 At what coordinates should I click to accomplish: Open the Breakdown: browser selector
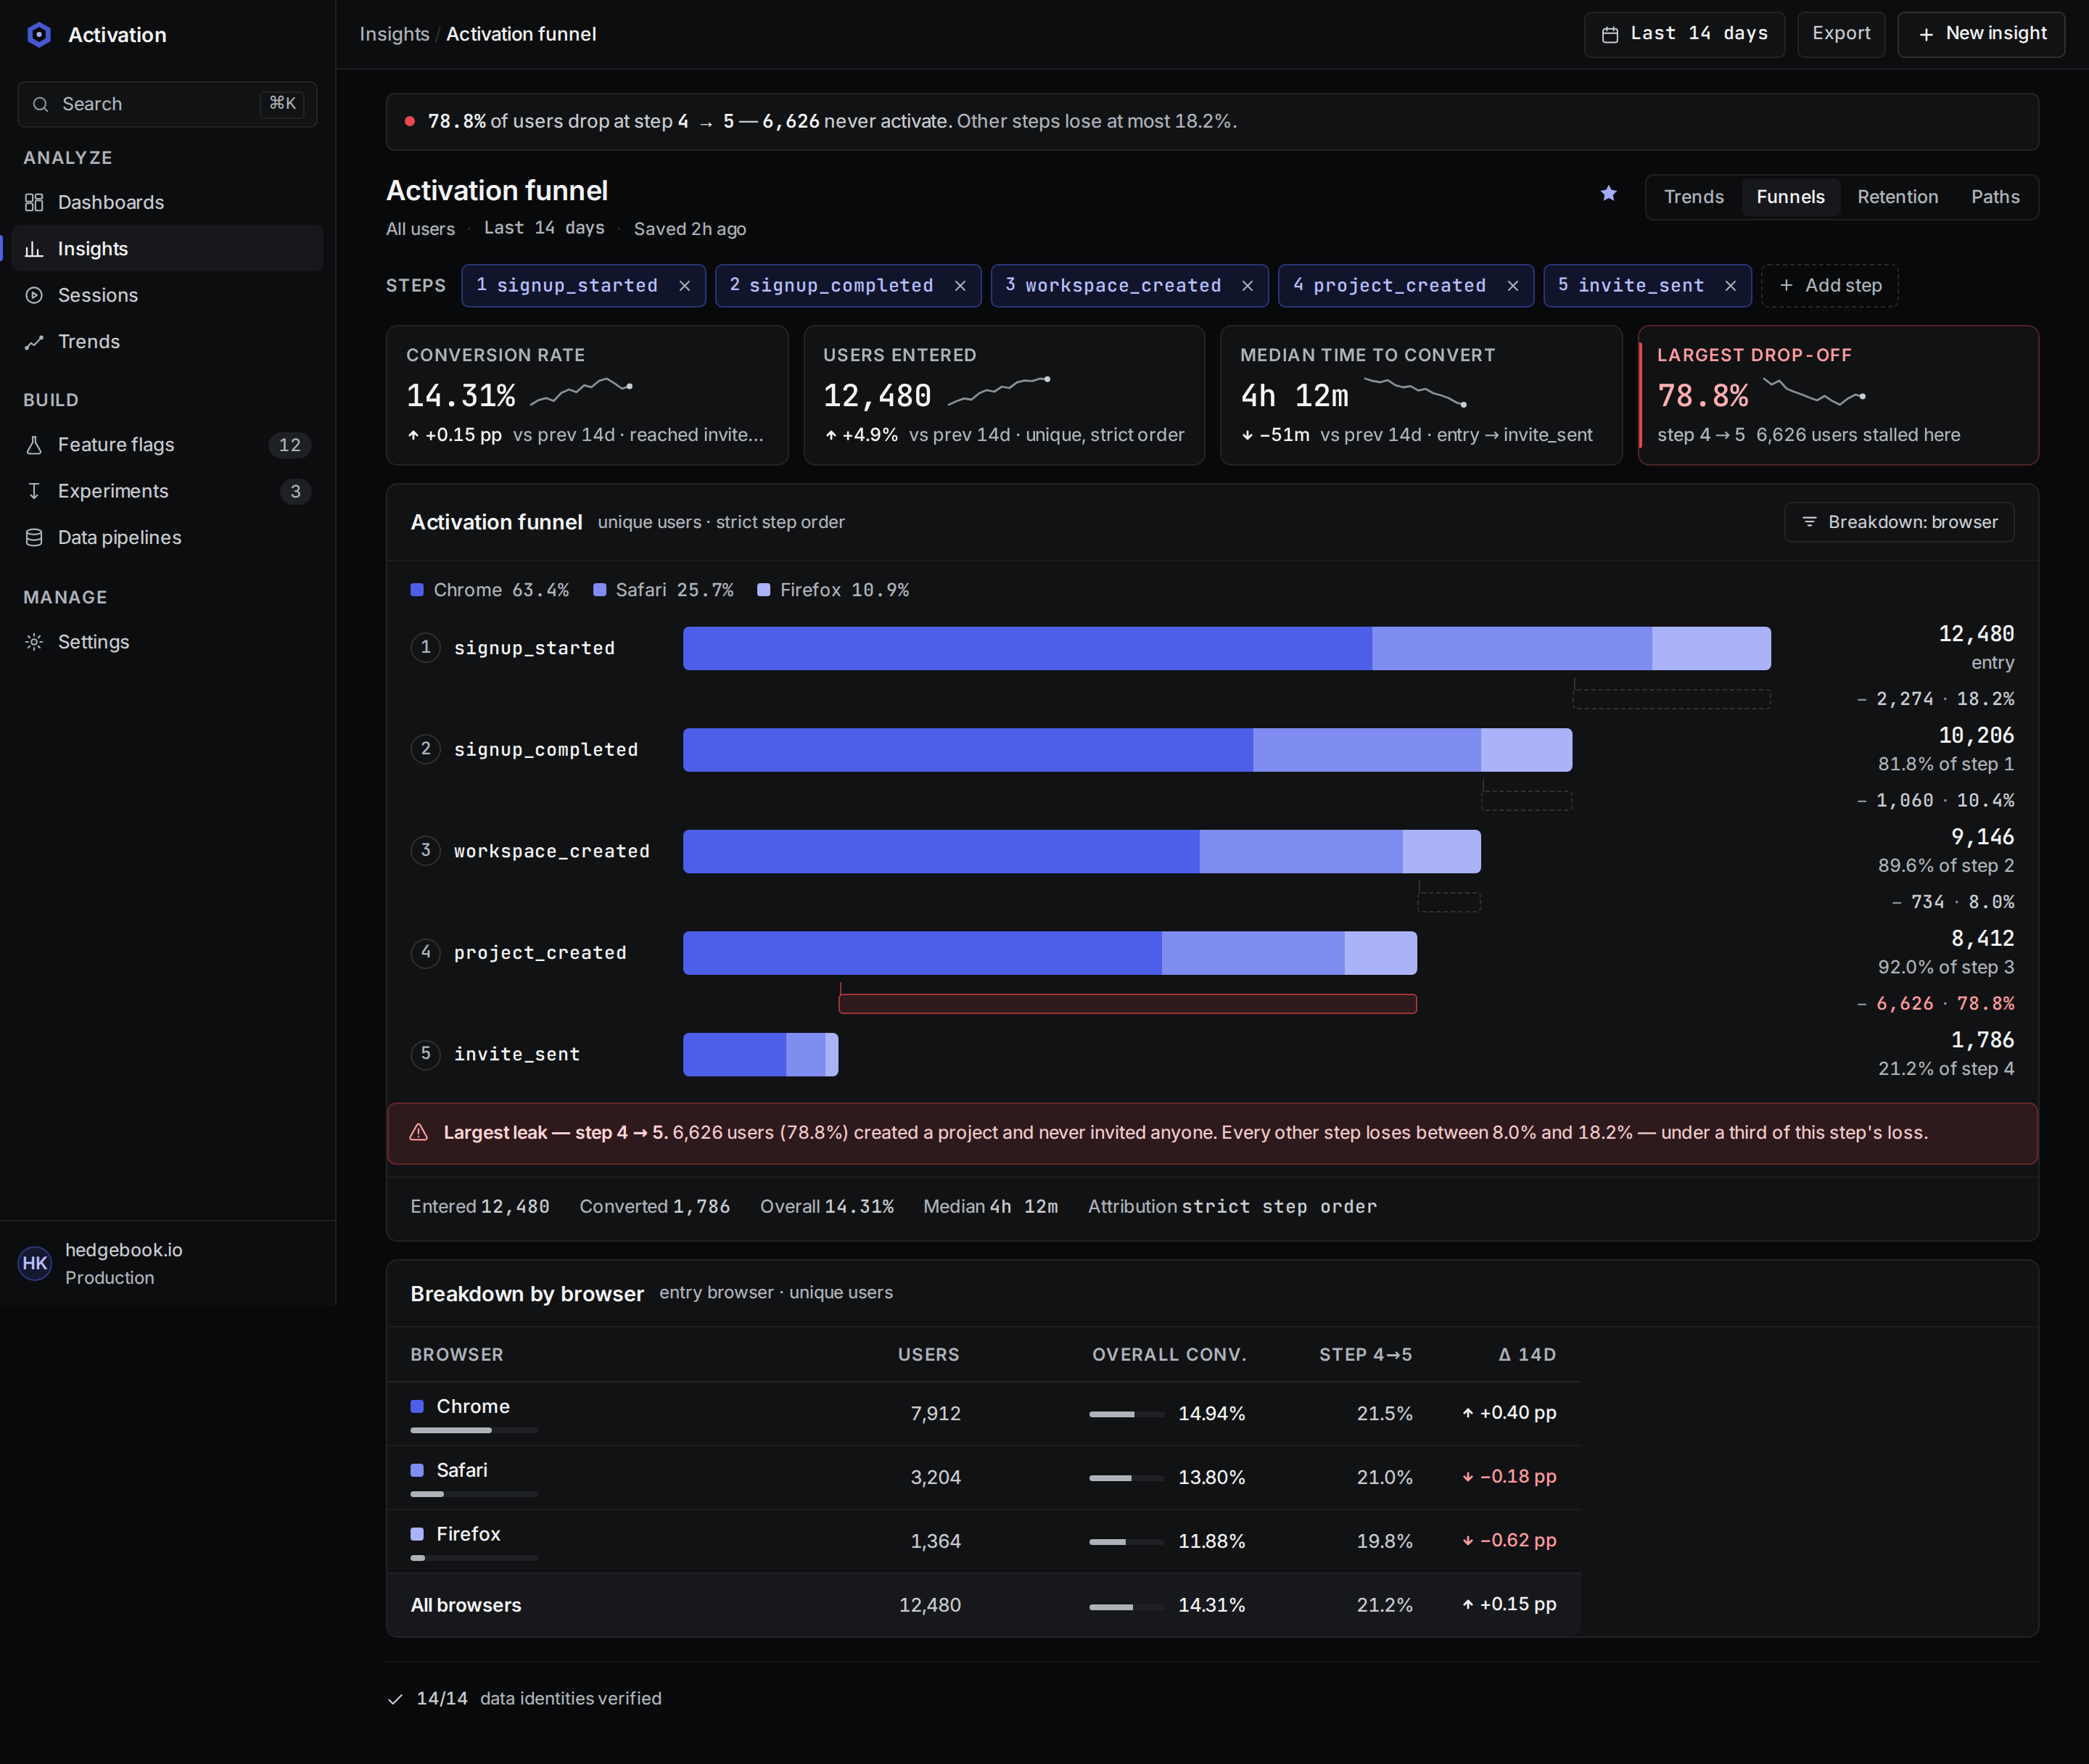1899,522
